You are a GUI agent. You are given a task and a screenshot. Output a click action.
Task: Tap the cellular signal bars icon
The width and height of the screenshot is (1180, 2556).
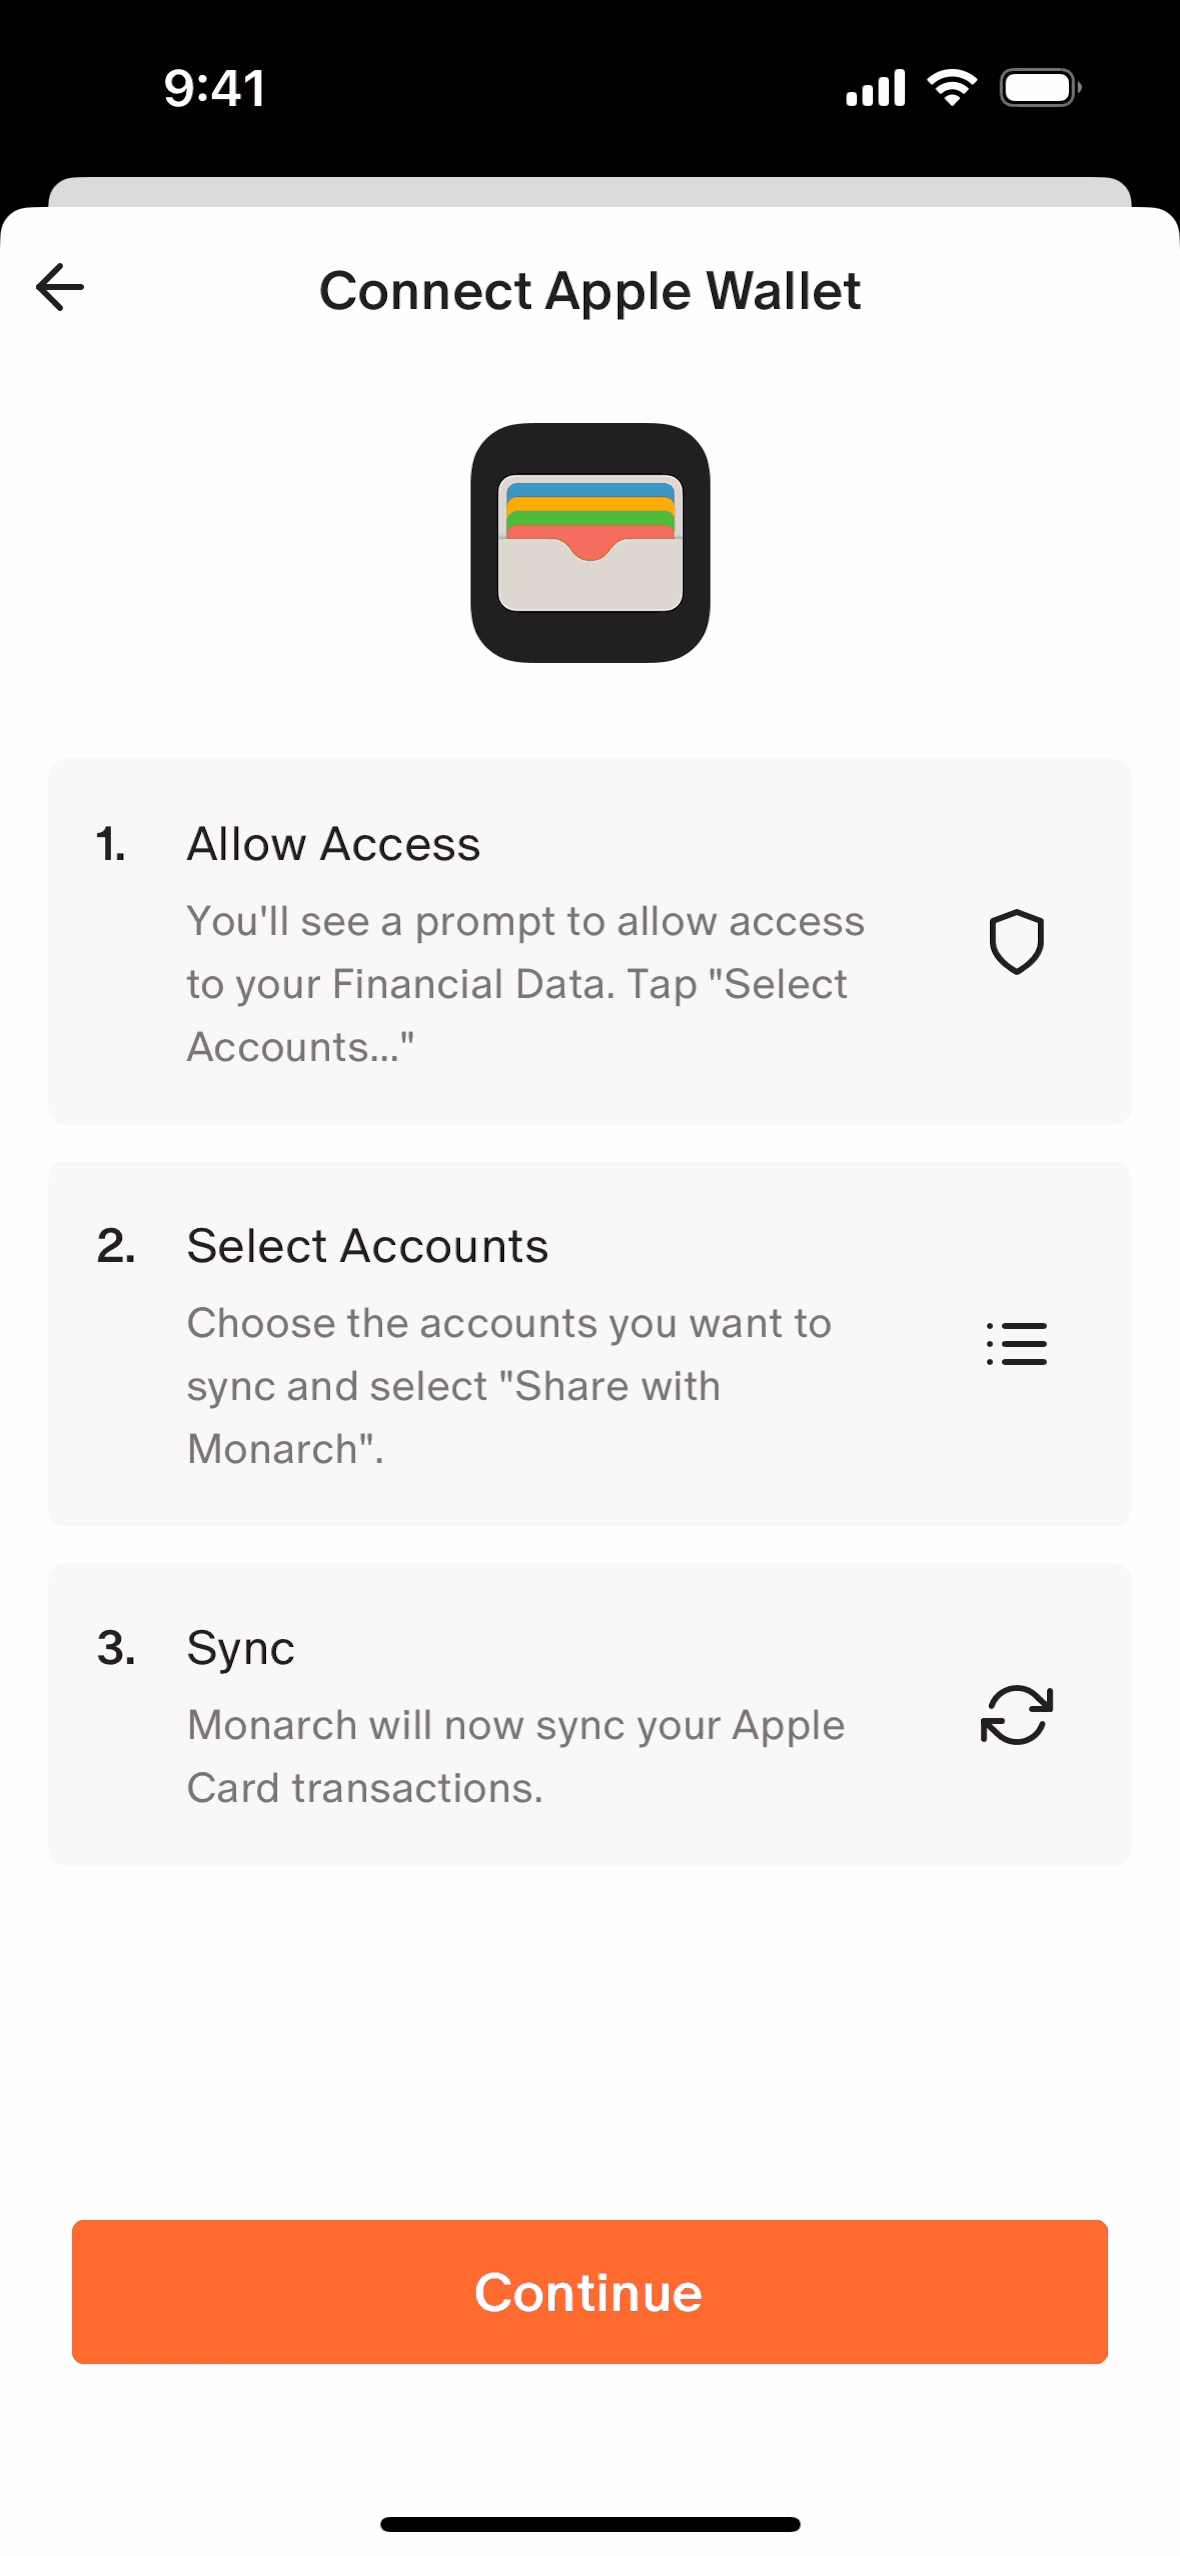click(x=875, y=88)
